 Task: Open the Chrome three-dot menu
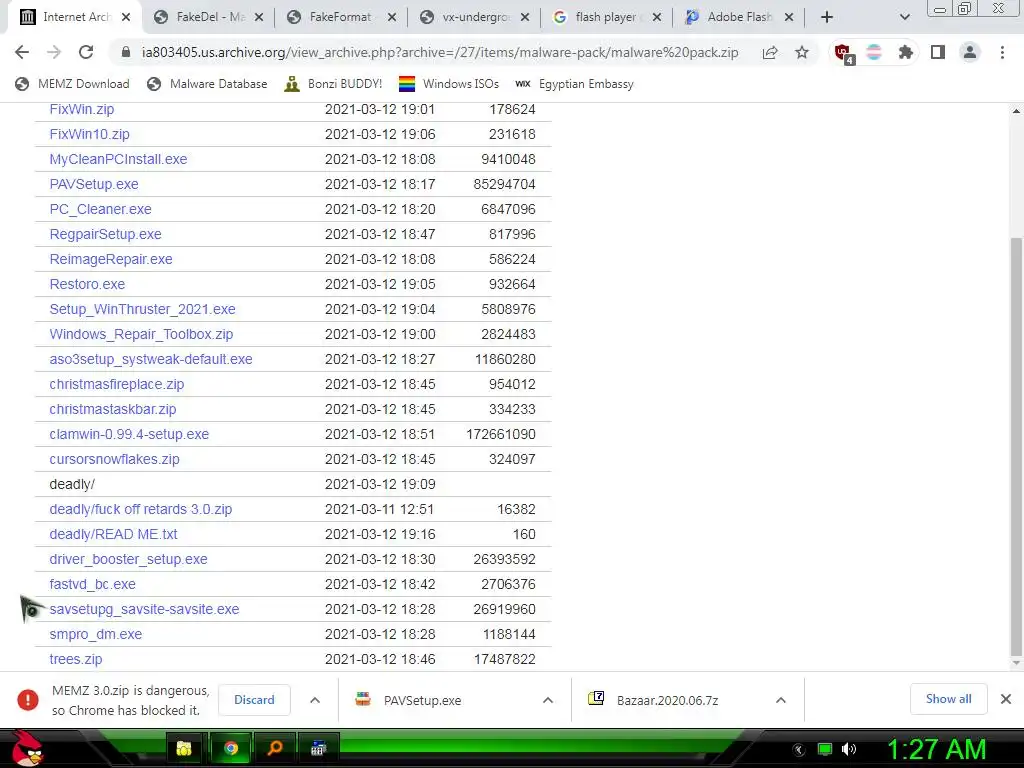pos(1002,52)
